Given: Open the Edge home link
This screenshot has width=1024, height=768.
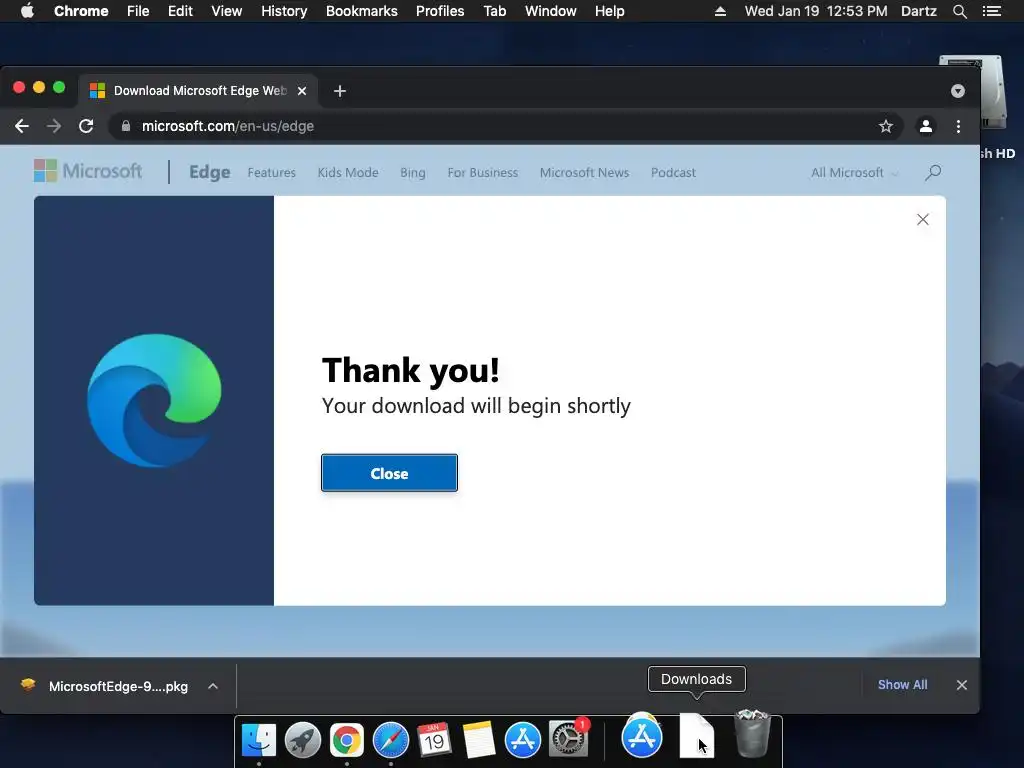Looking at the screenshot, I should click(x=210, y=172).
